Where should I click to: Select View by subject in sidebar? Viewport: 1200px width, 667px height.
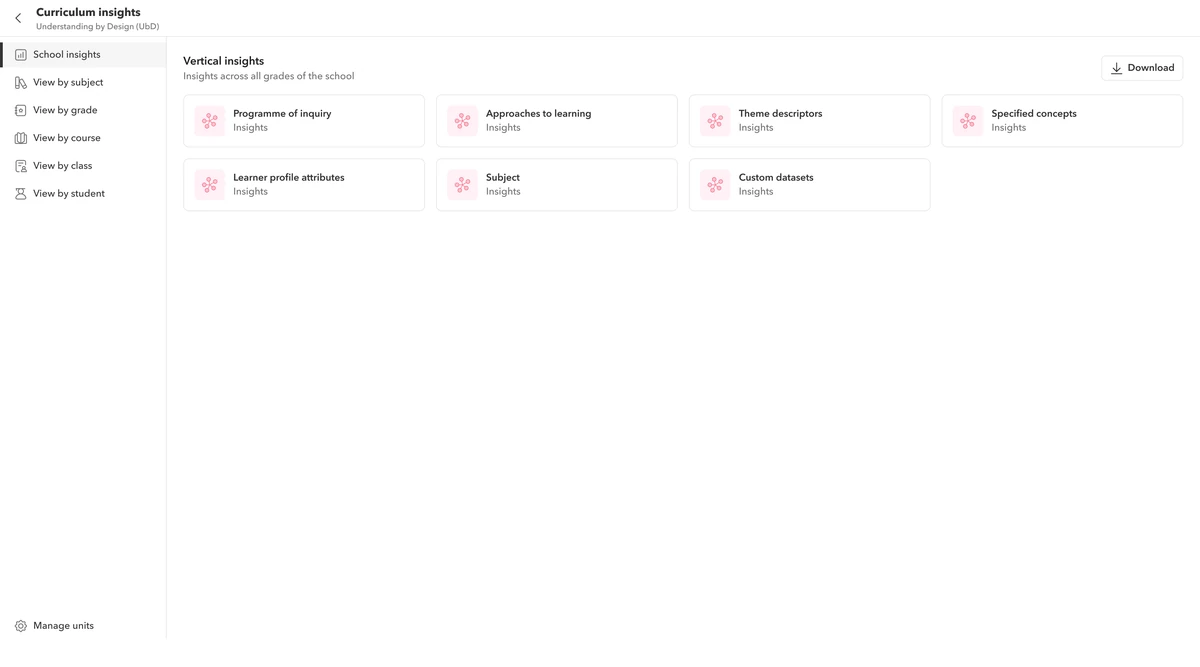(83, 83)
